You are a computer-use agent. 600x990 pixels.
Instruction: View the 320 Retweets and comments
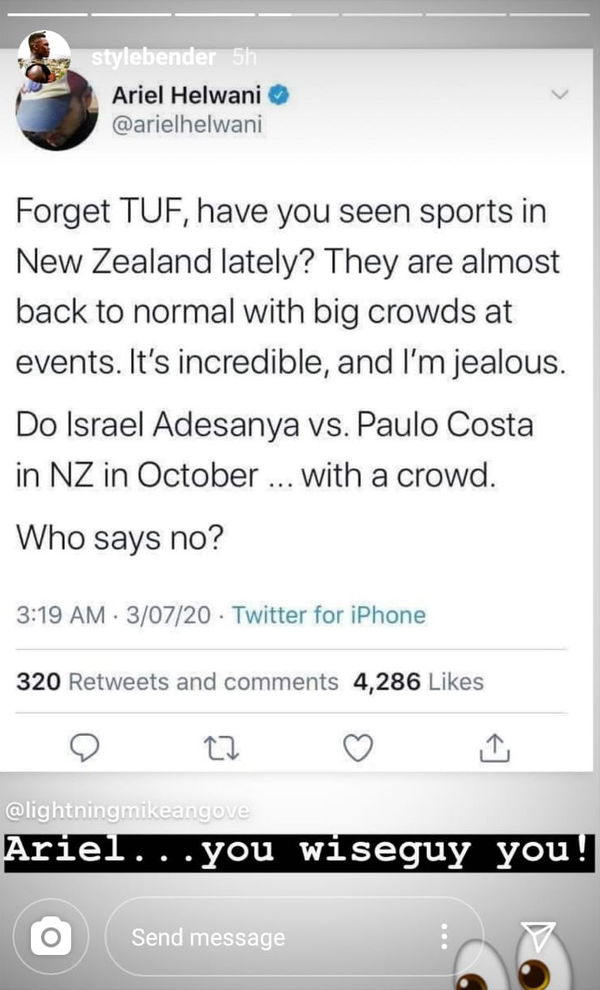coord(177,682)
